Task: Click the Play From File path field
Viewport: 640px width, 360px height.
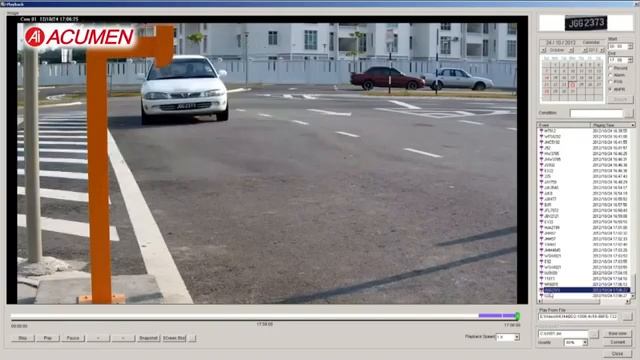Action: coord(578,316)
